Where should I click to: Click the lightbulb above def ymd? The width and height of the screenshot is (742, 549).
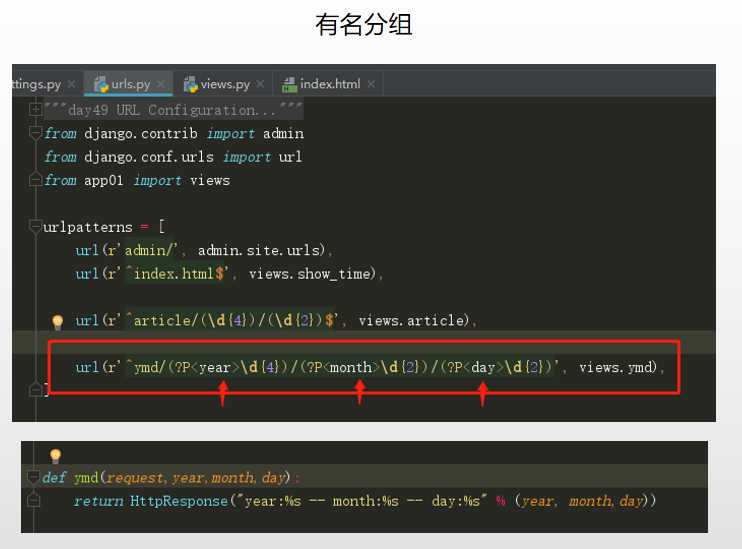[x=55, y=456]
